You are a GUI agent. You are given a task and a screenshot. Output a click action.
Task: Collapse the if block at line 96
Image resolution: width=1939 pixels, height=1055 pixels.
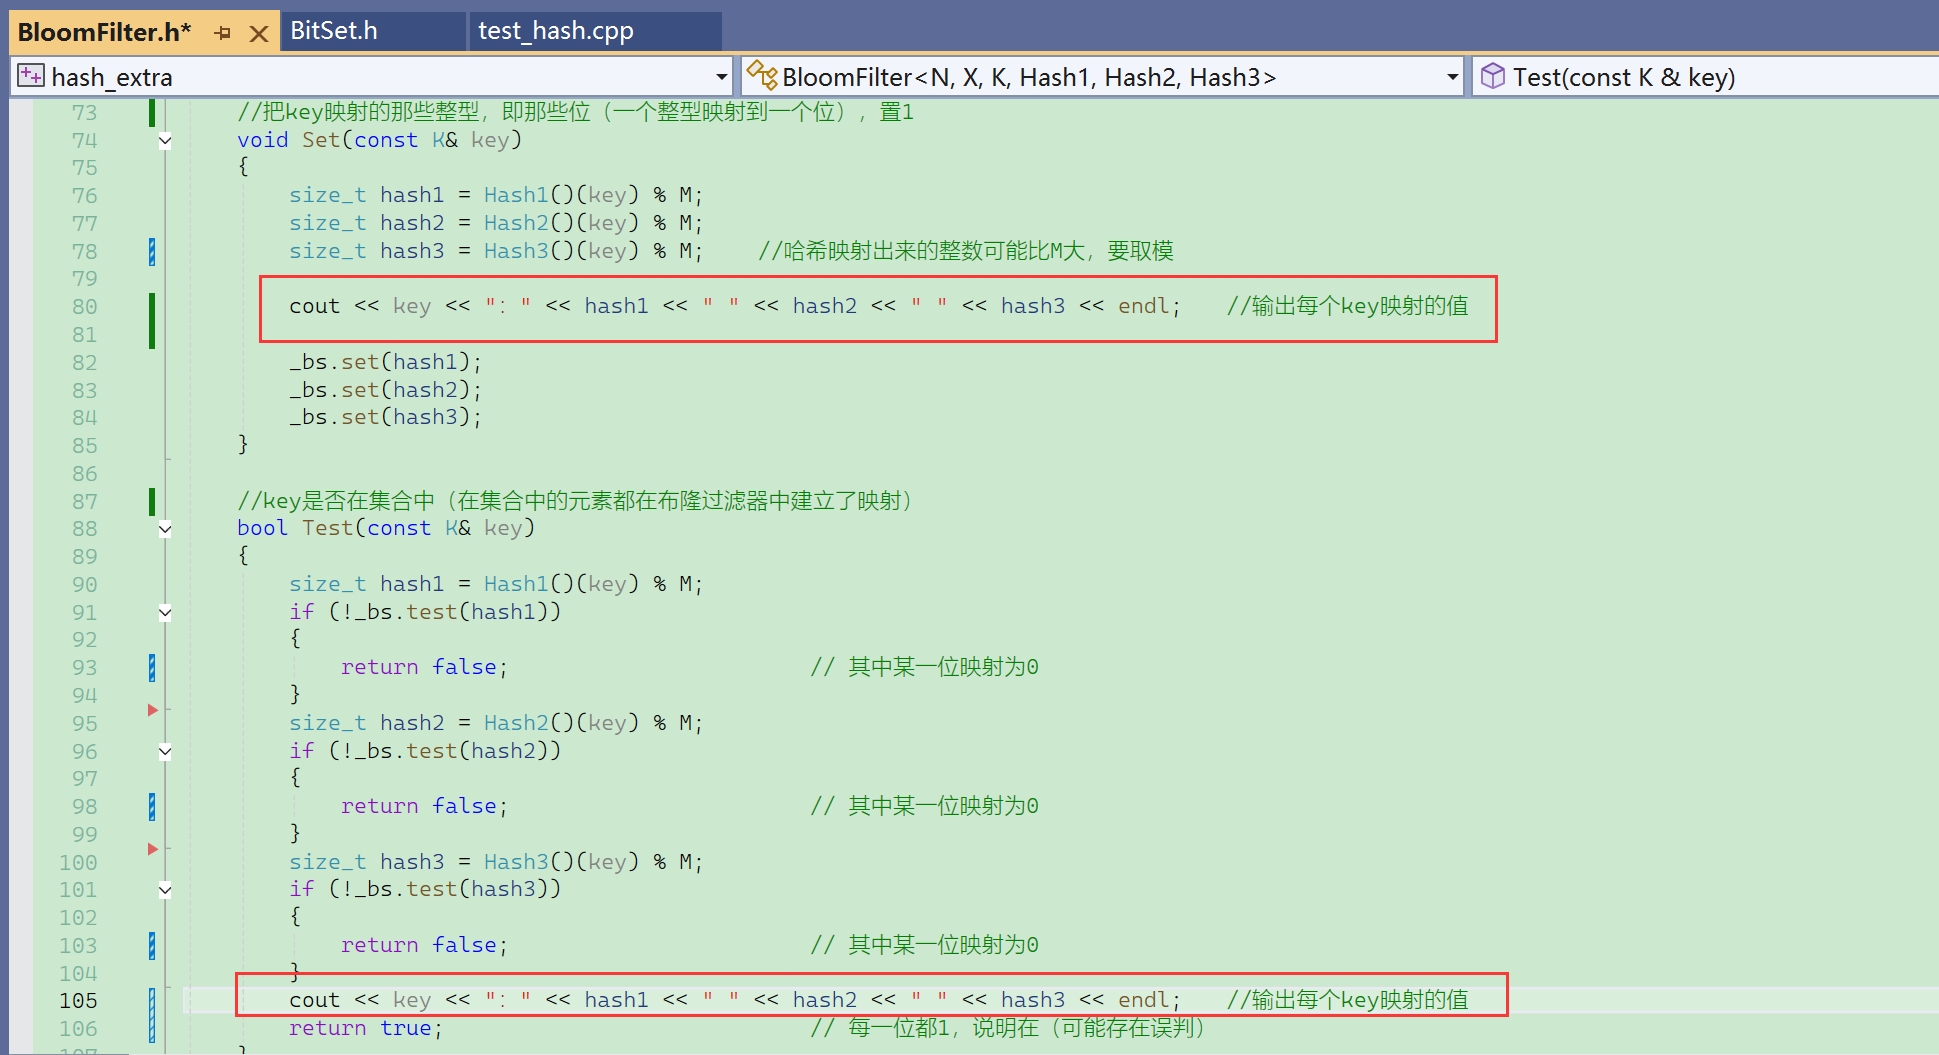165,752
